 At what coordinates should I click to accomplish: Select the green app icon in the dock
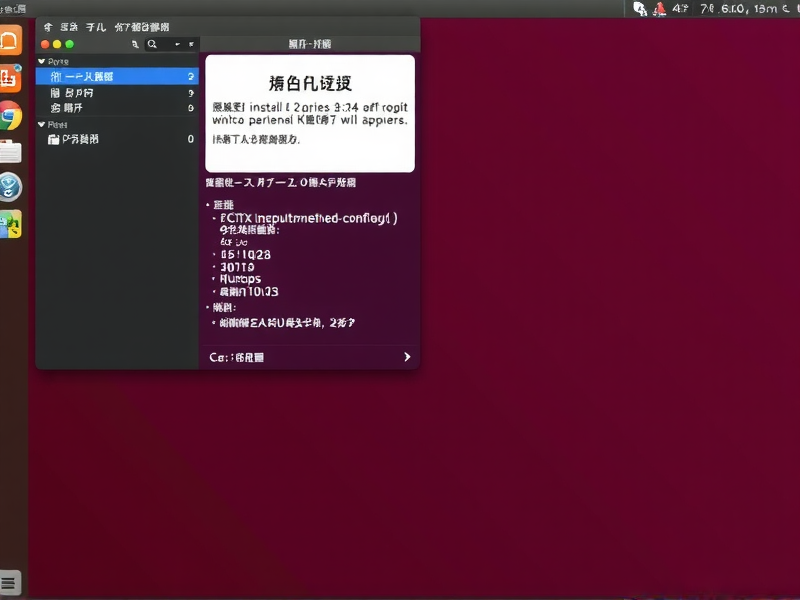point(13,225)
